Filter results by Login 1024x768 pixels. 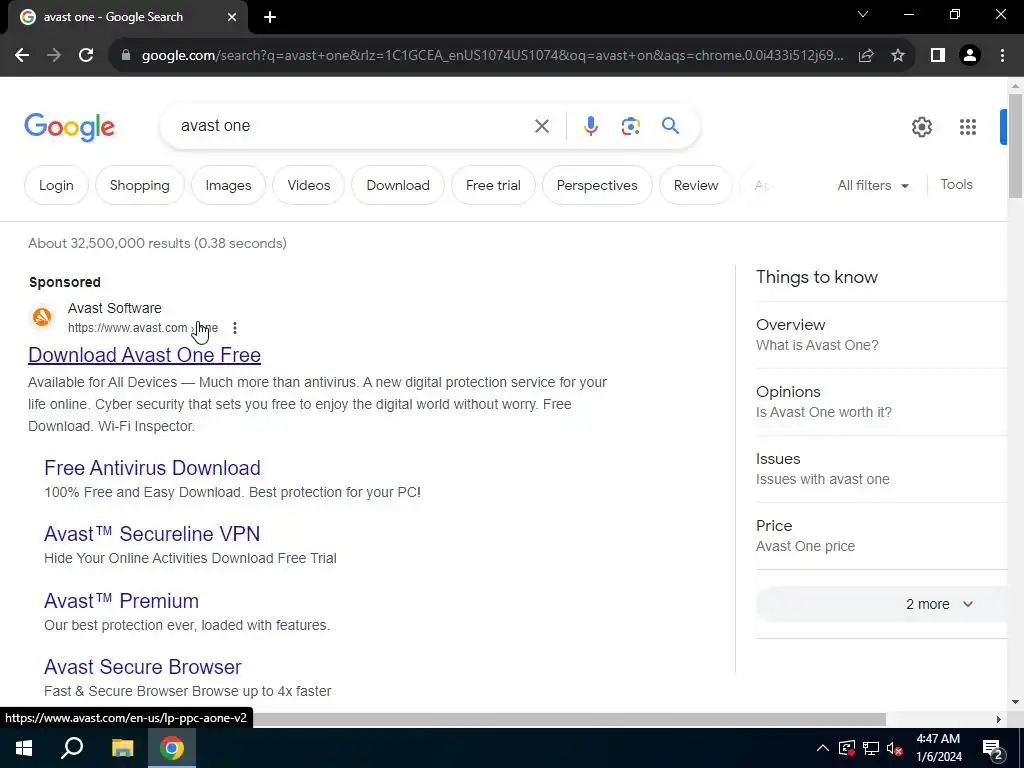pos(56,185)
